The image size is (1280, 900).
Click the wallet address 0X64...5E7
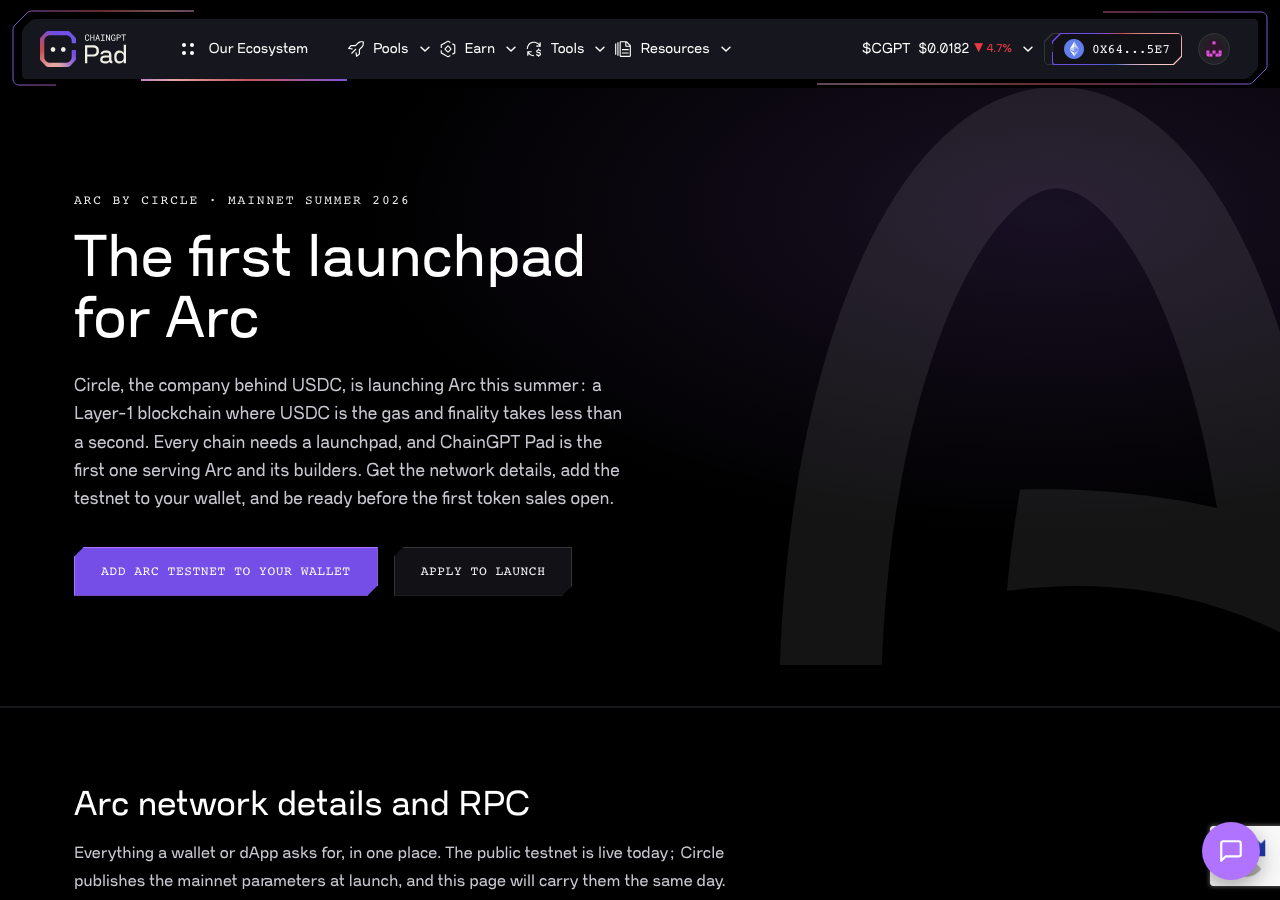(x=1131, y=49)
